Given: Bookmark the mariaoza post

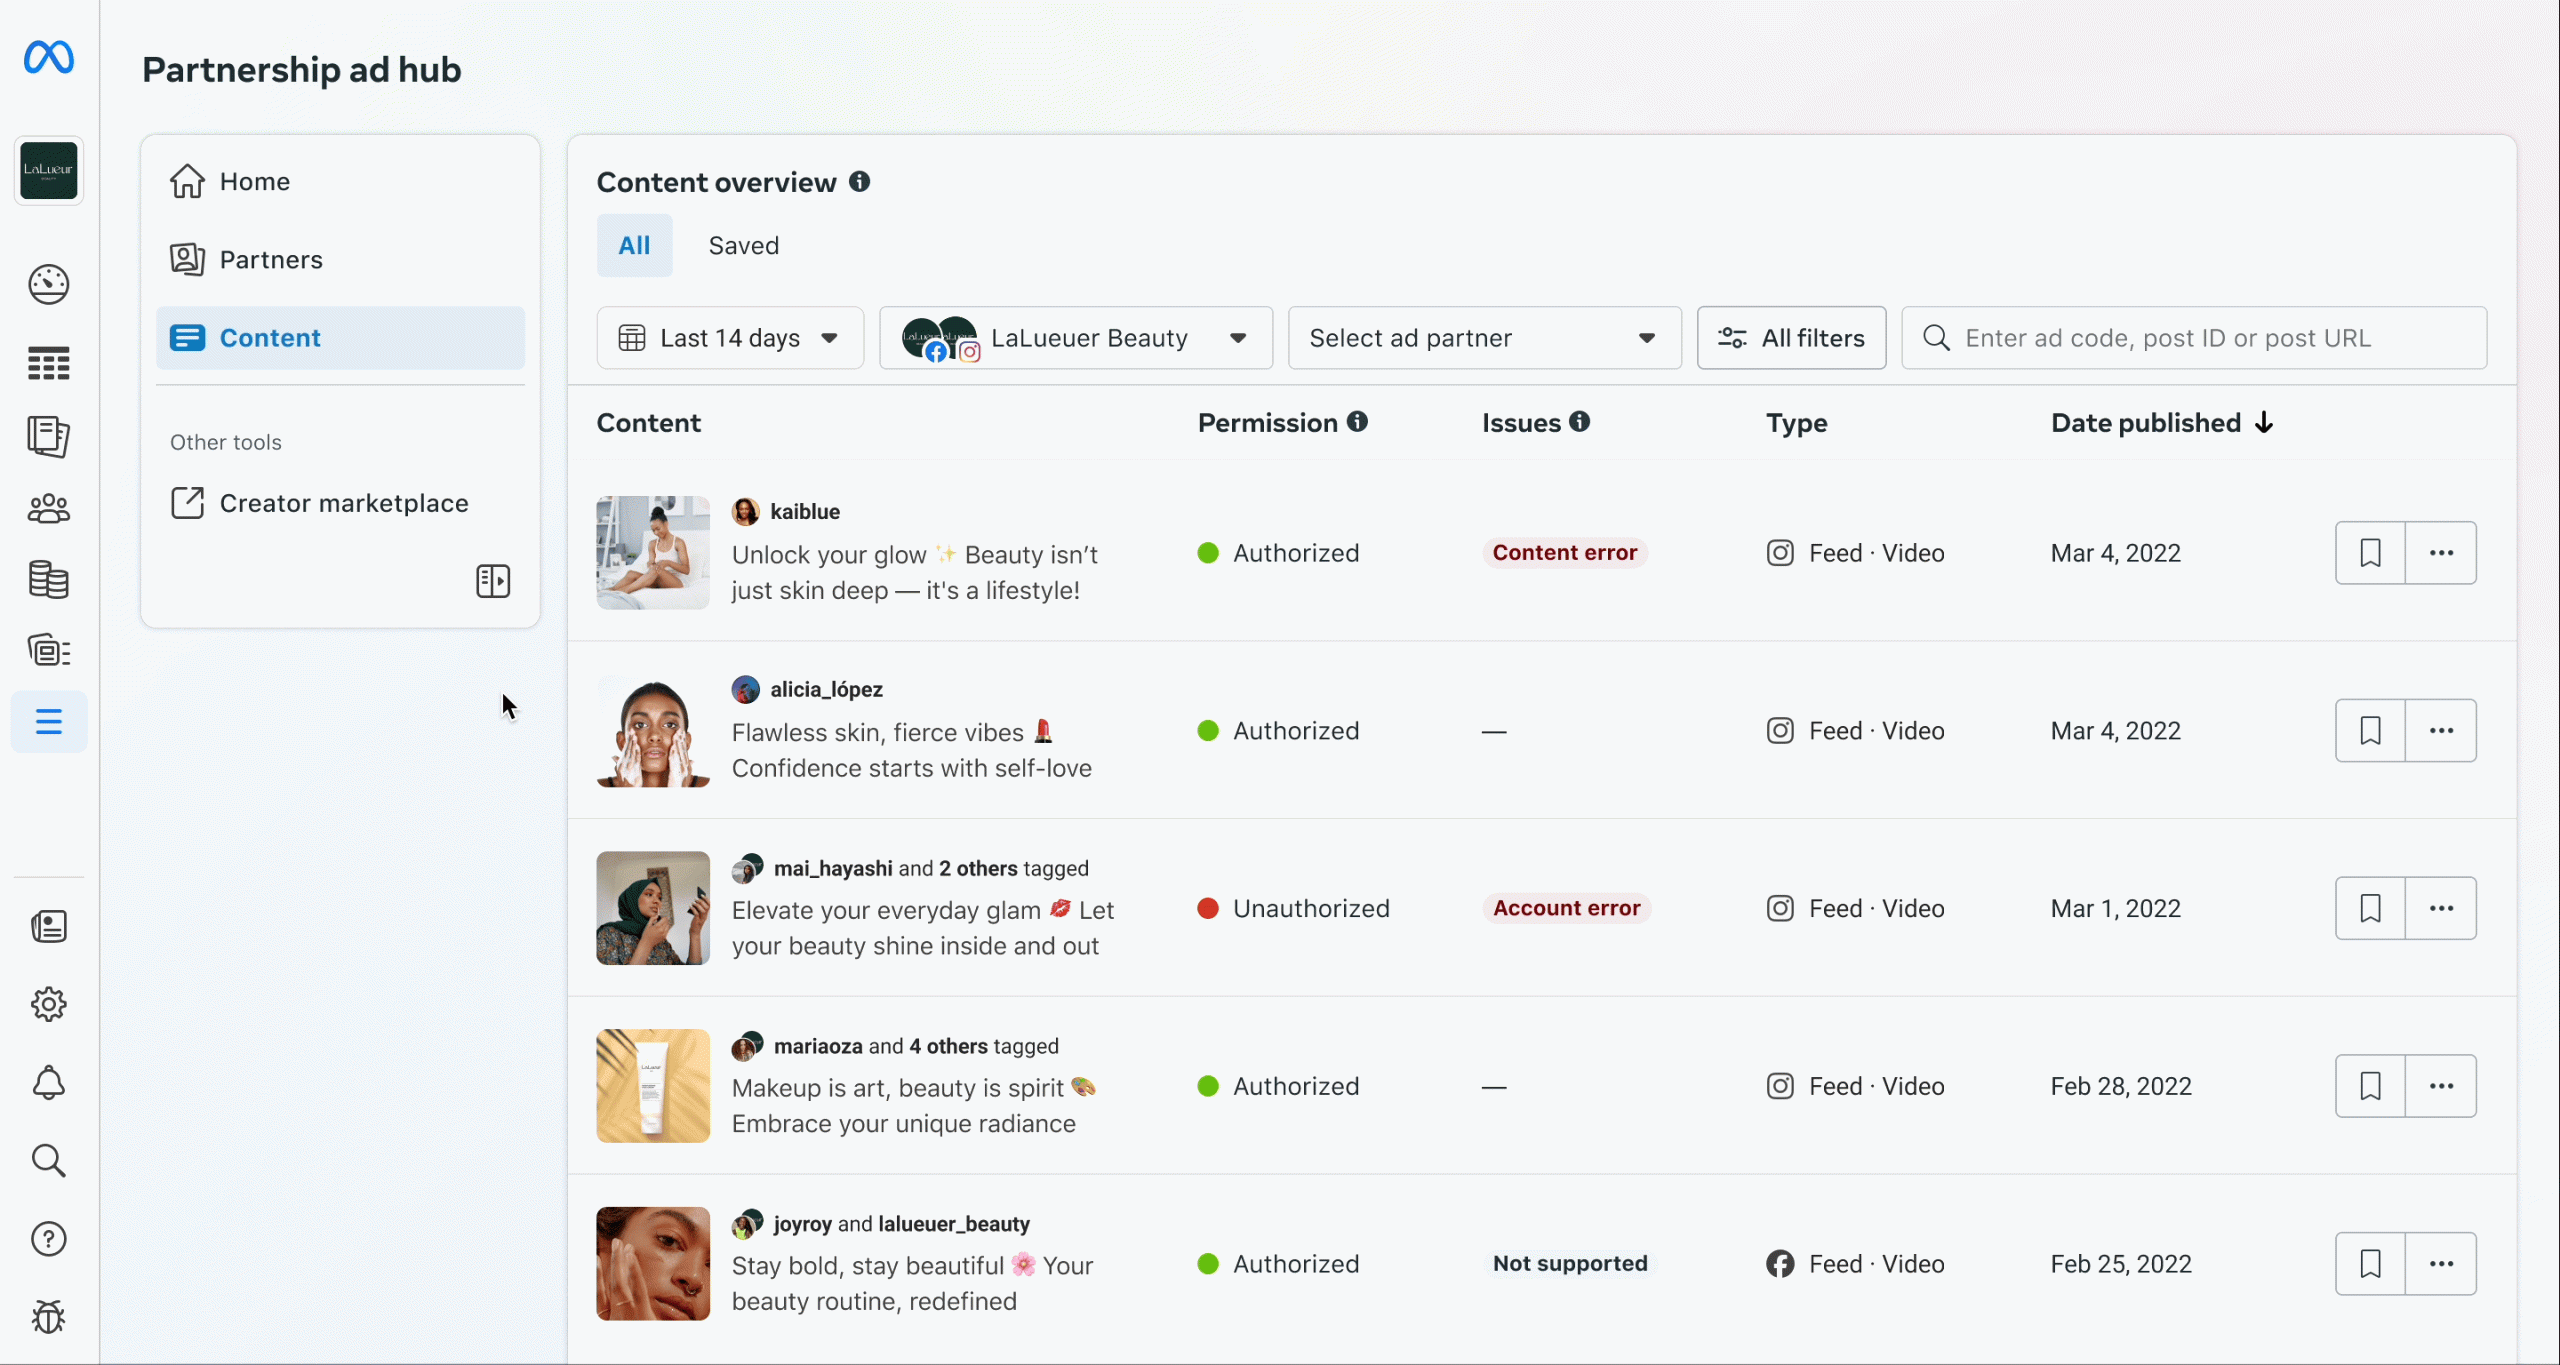Looking at the screenshot, I should click(2370, 1086).
